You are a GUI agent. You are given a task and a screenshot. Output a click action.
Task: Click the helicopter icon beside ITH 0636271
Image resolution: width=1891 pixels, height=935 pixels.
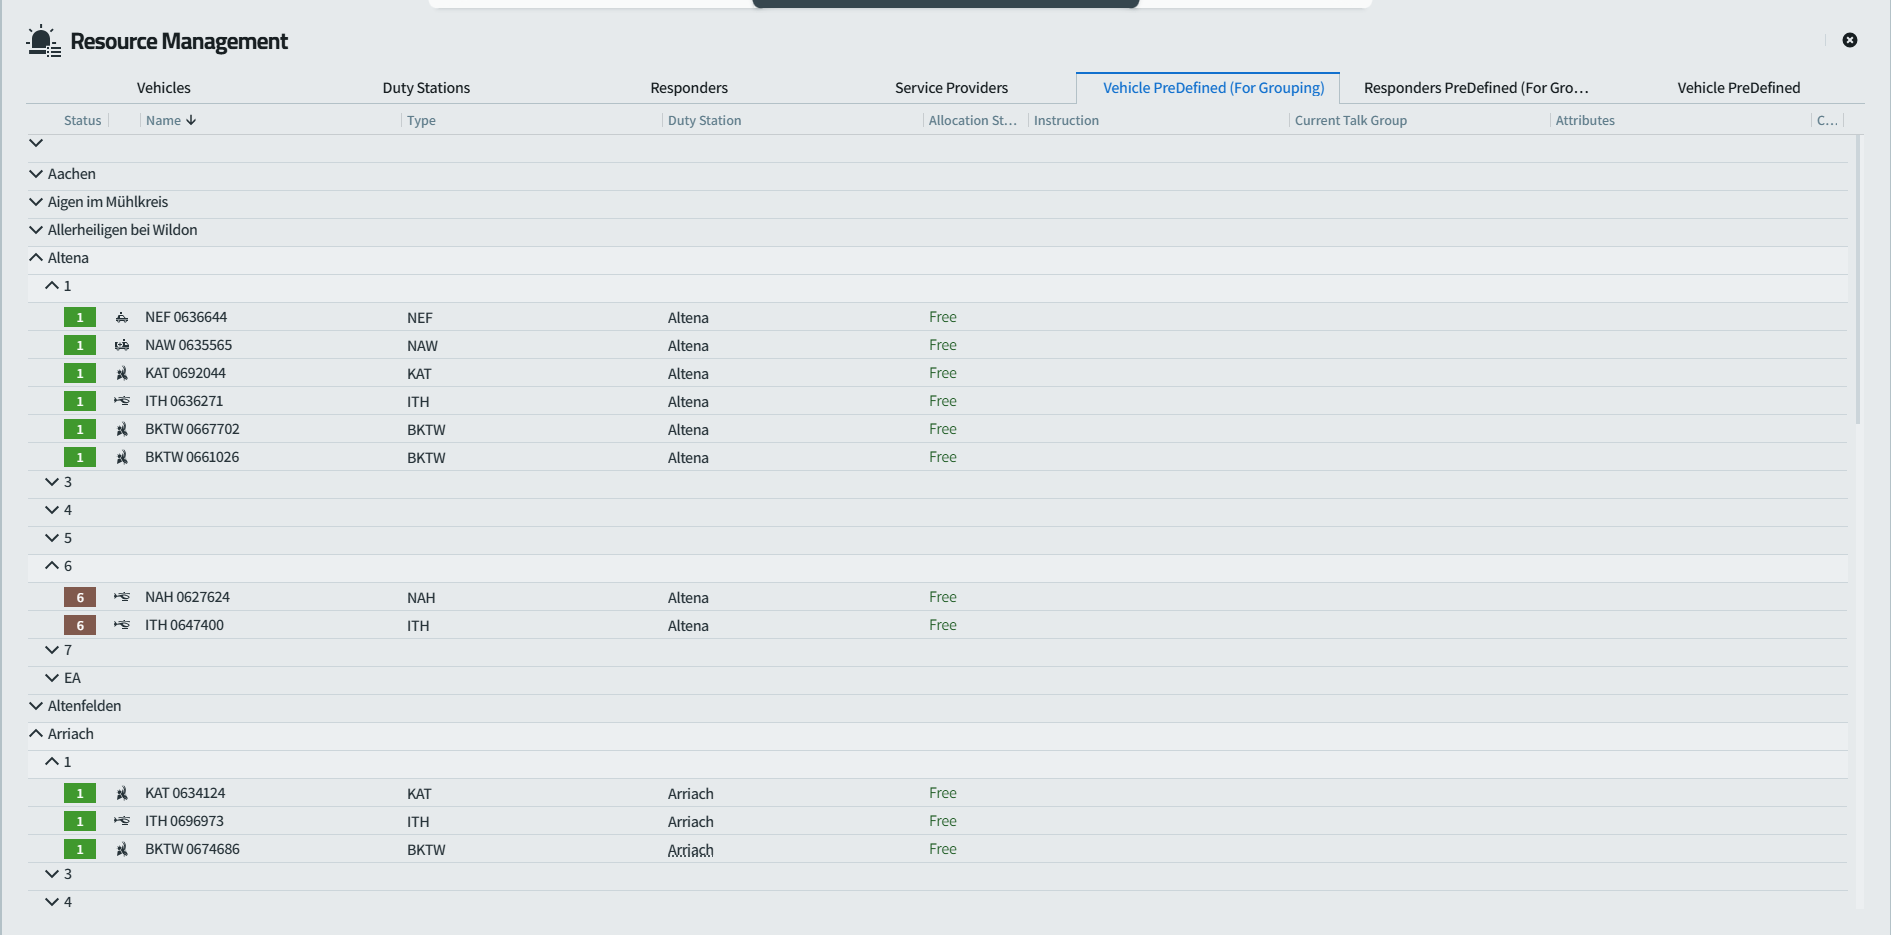[122, 402]
